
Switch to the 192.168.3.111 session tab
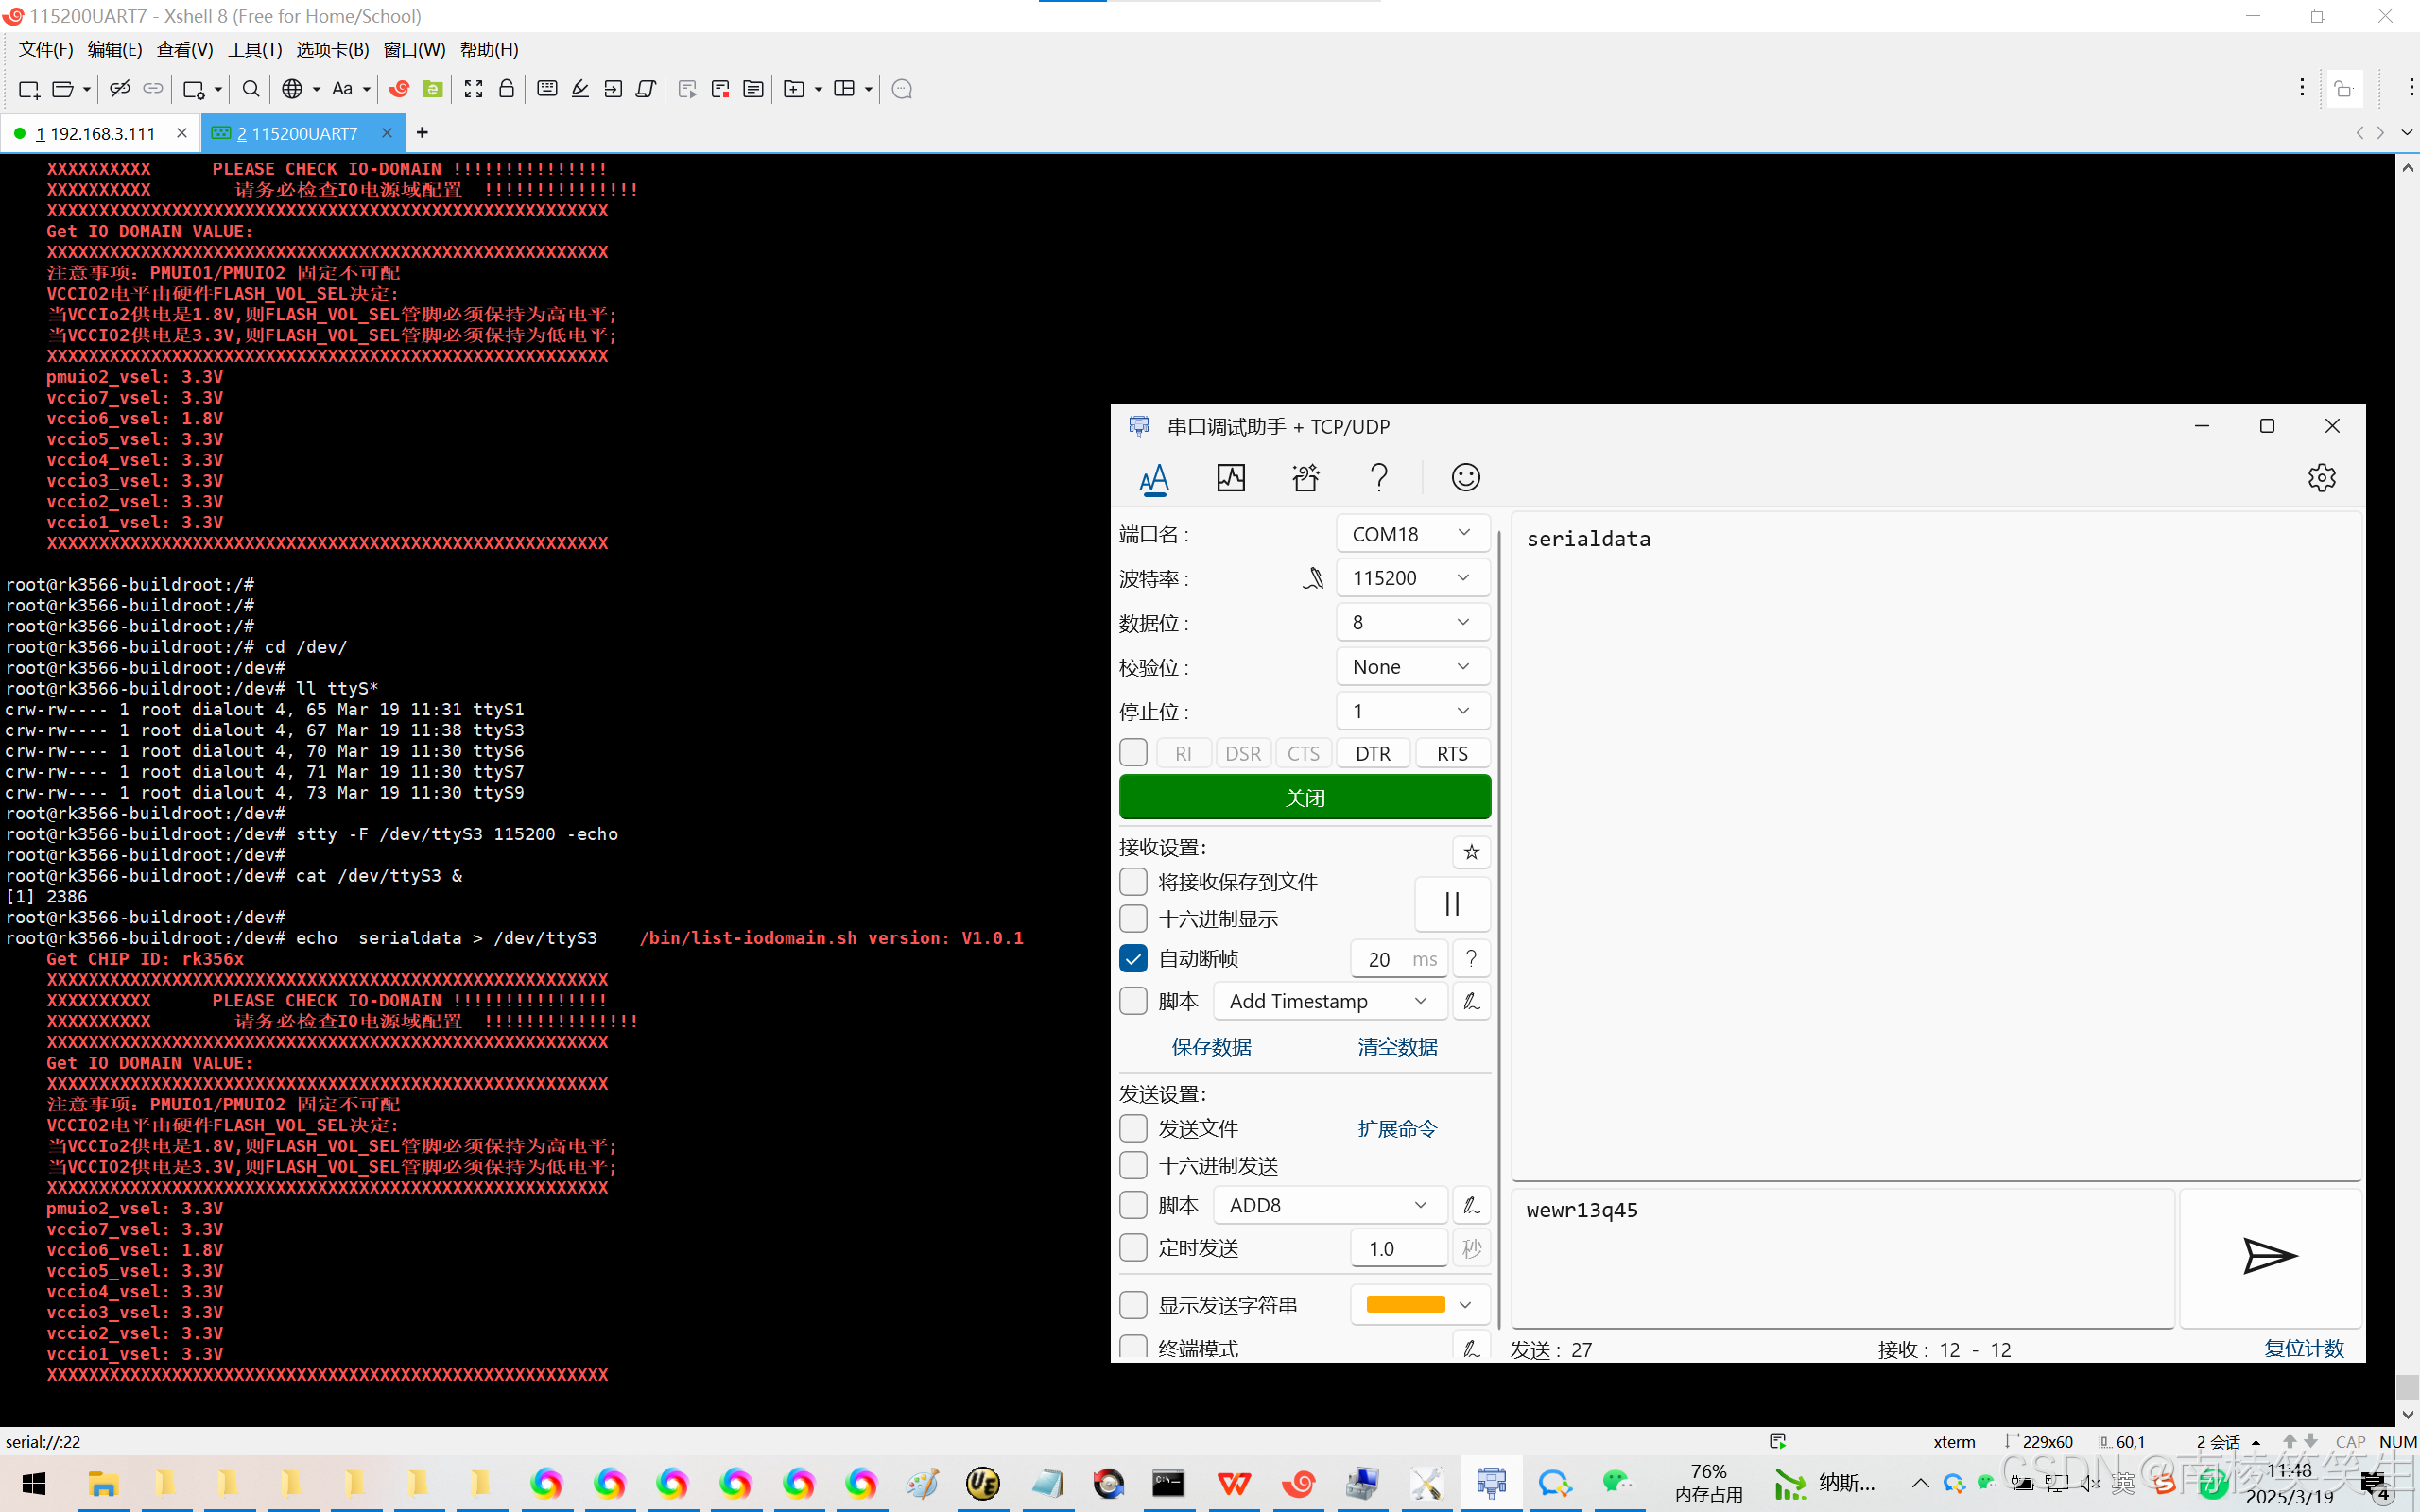tap(95, 133)
